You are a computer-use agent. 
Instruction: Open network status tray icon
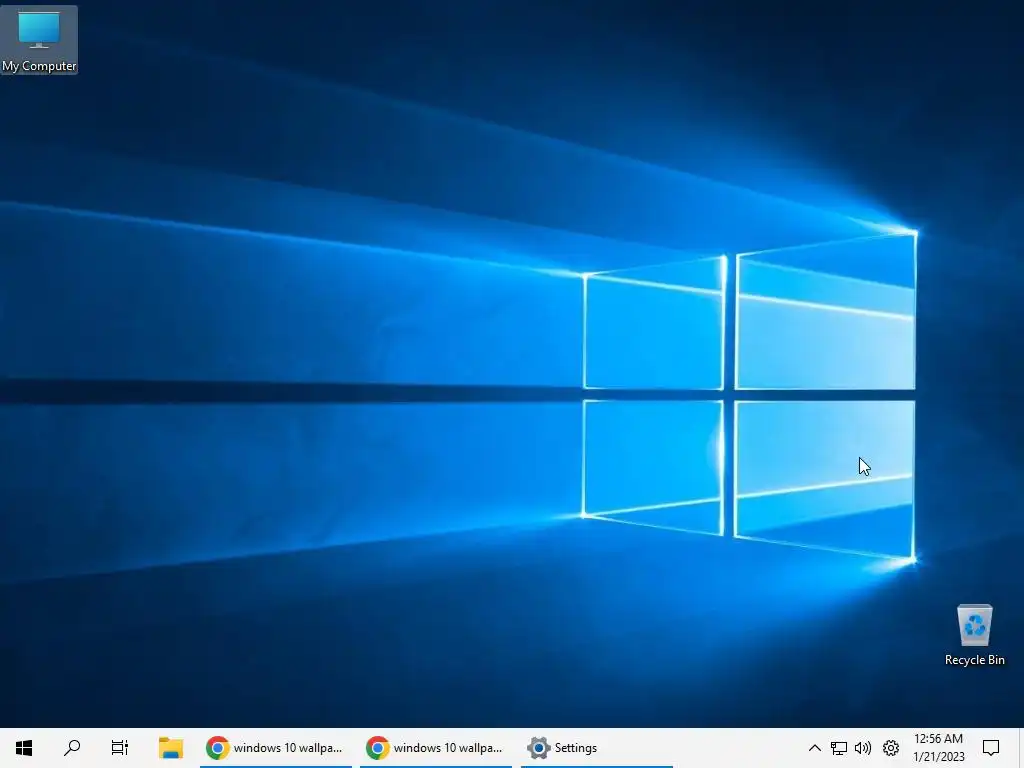tap(839, 748)
